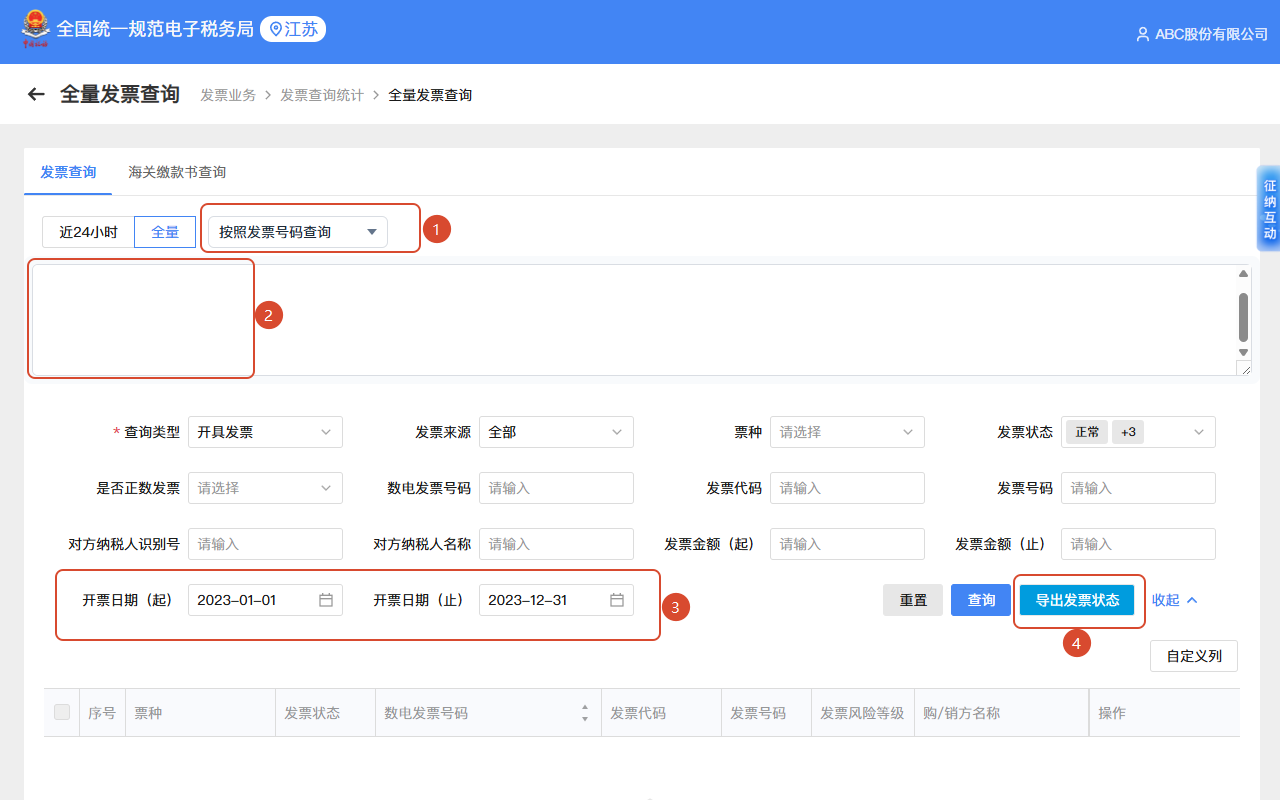Open the 开票日期（起） calendar picker
This screenshot has width=1280, height=800.
click(325, 600)
